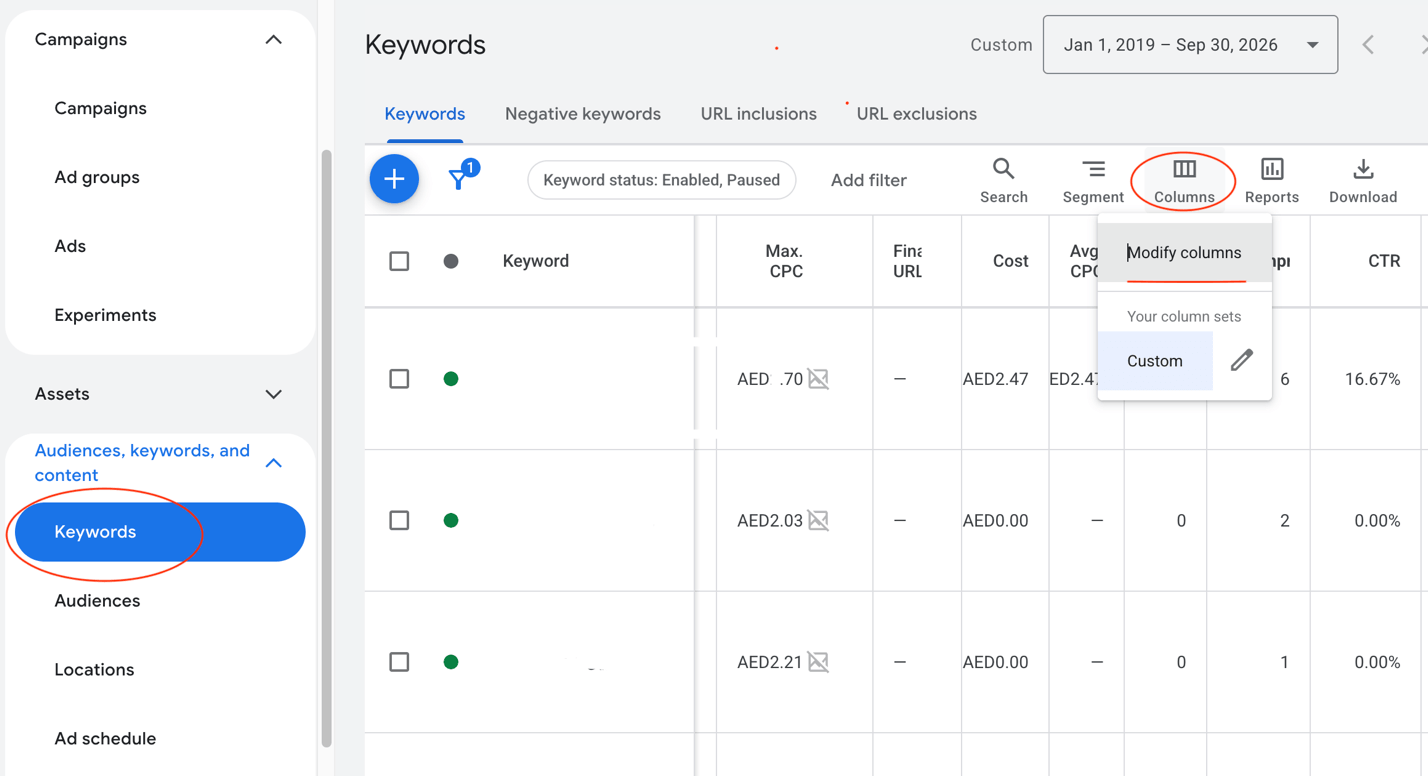
Task: Click green status dot in AED2.03 row
Action: 451,520
